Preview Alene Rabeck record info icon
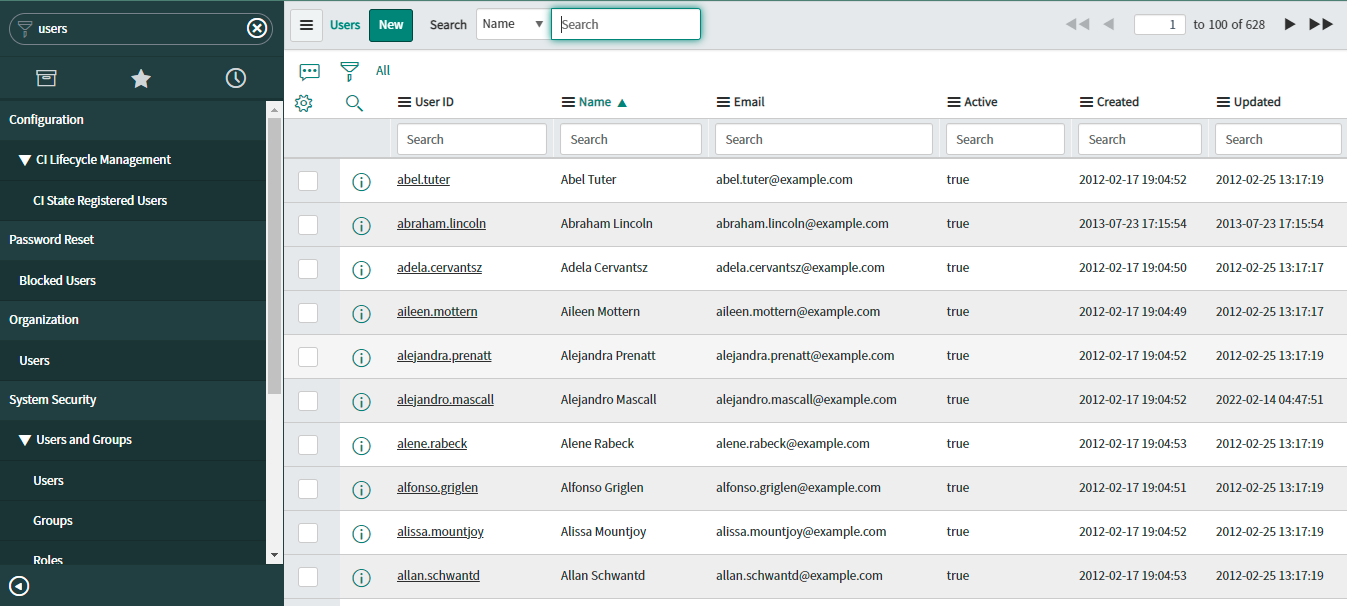This screenshot has height=606, width=1347. (362, 445)
